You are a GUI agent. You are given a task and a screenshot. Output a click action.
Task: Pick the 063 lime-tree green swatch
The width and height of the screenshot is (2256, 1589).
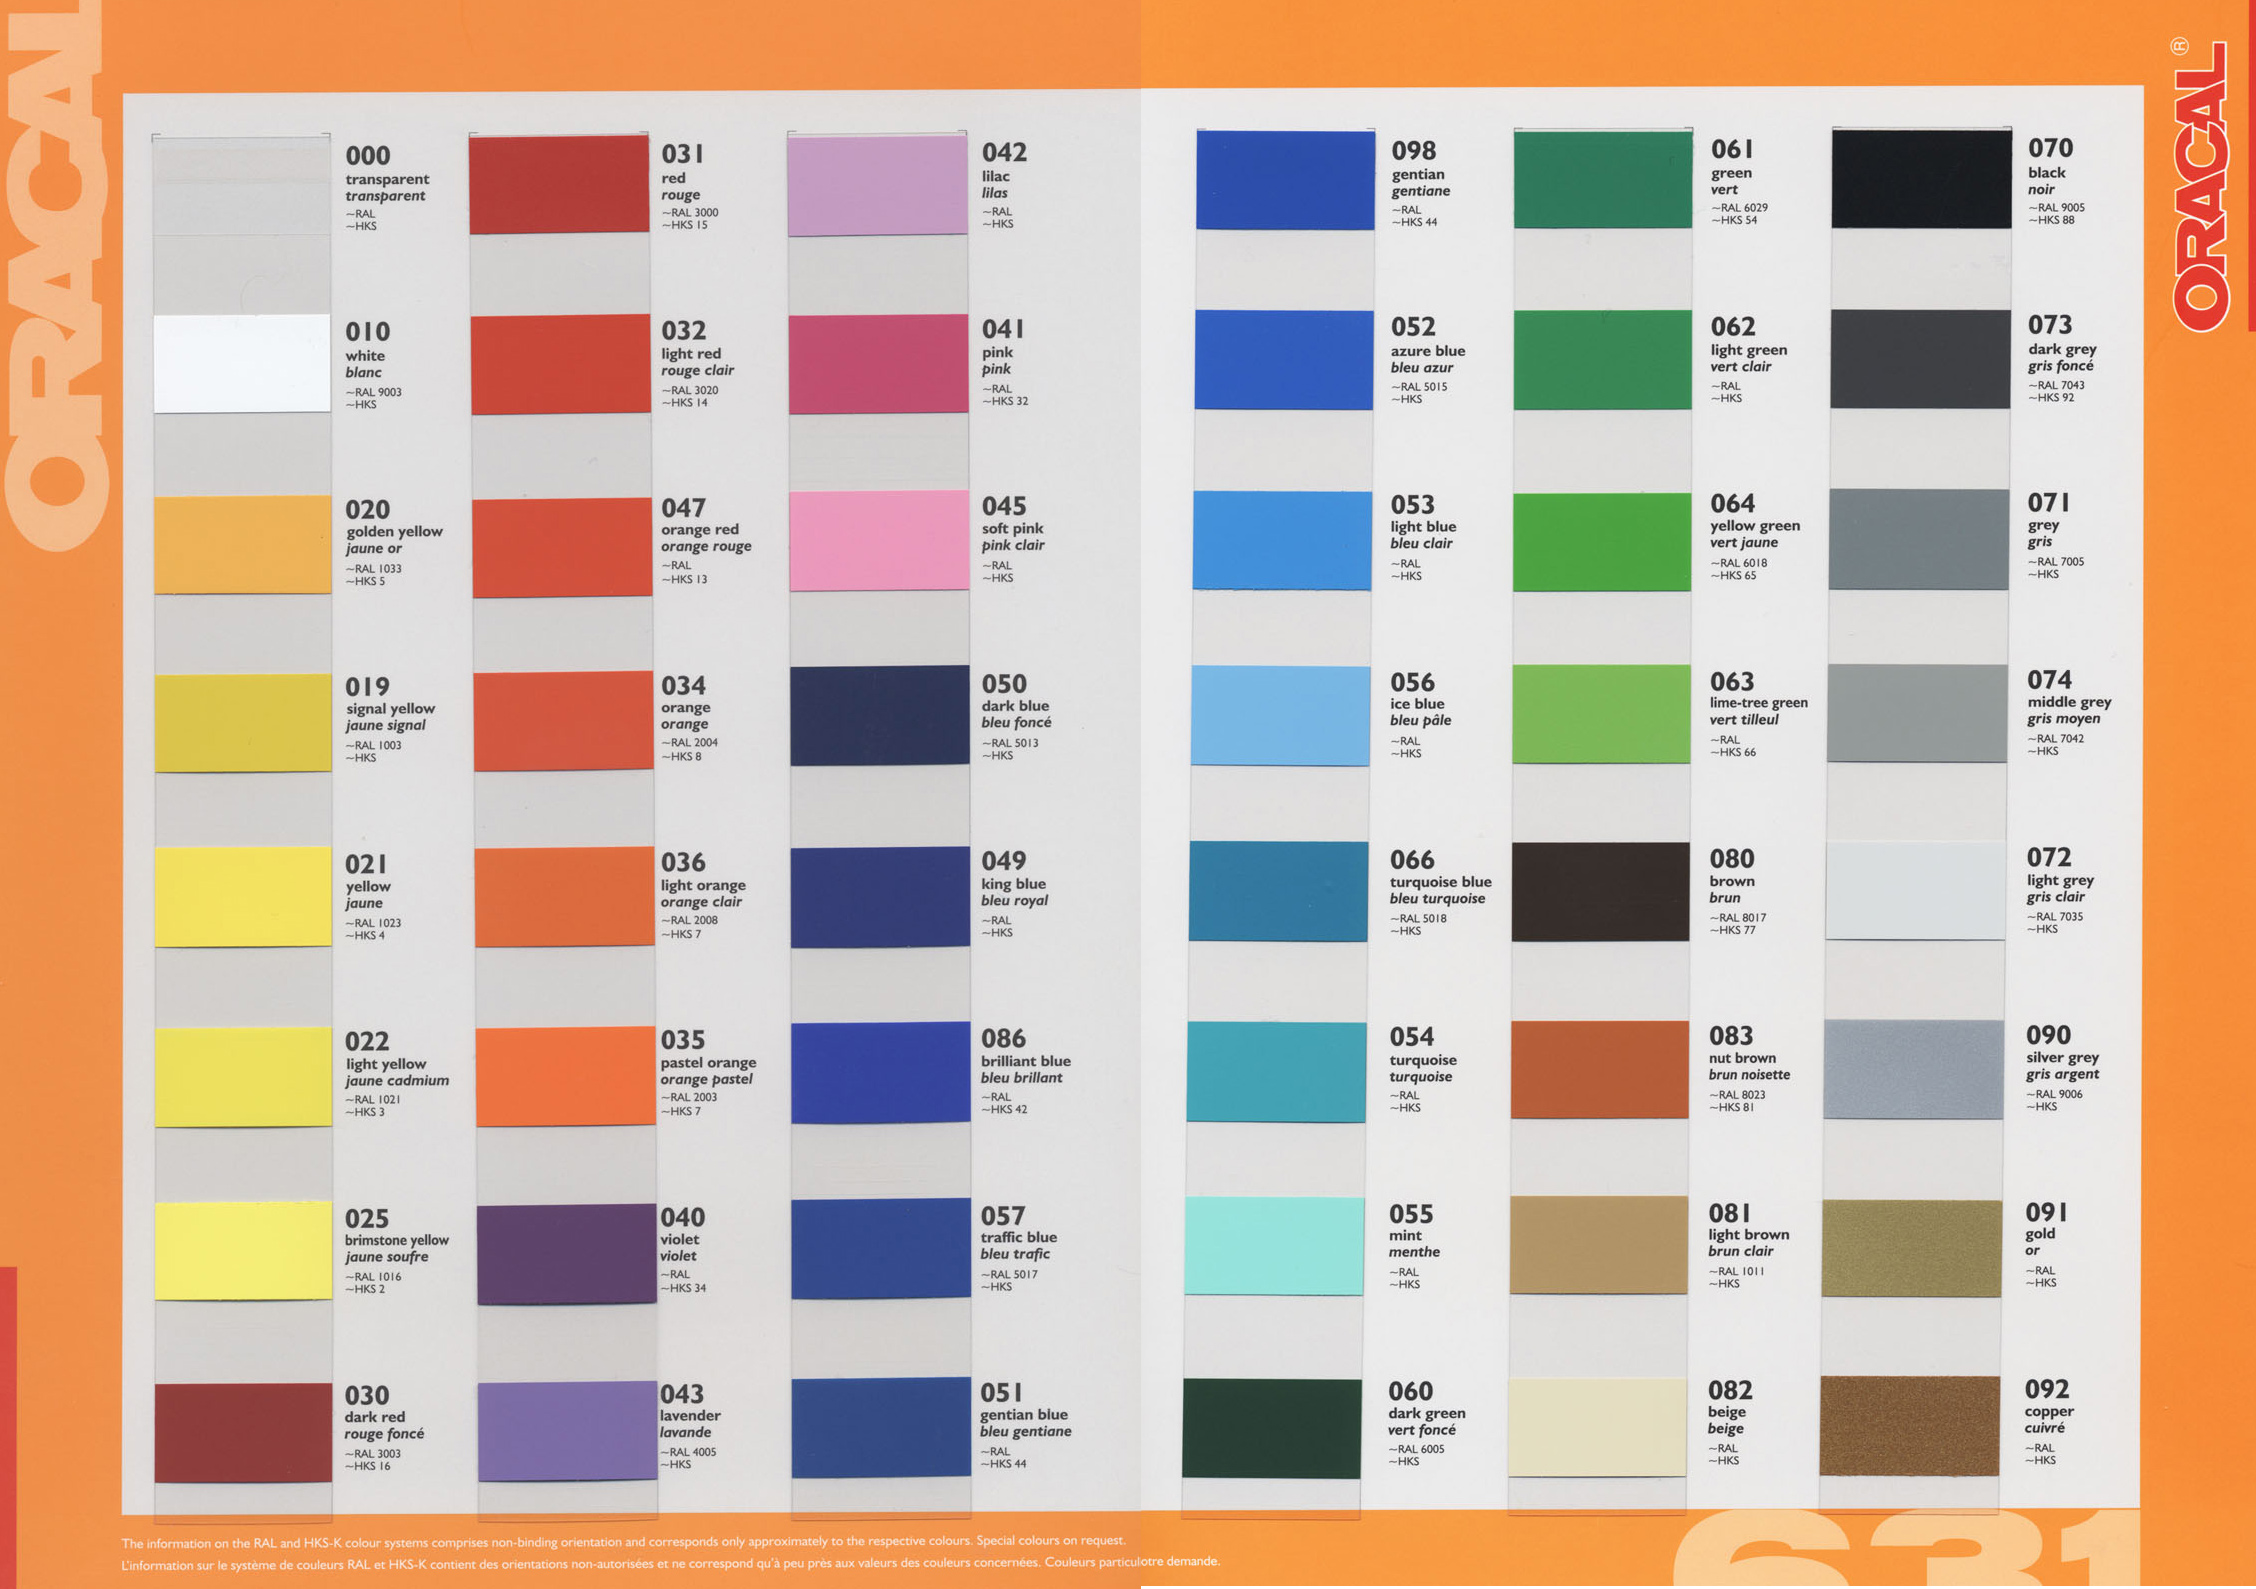[x=1601, y=714]
